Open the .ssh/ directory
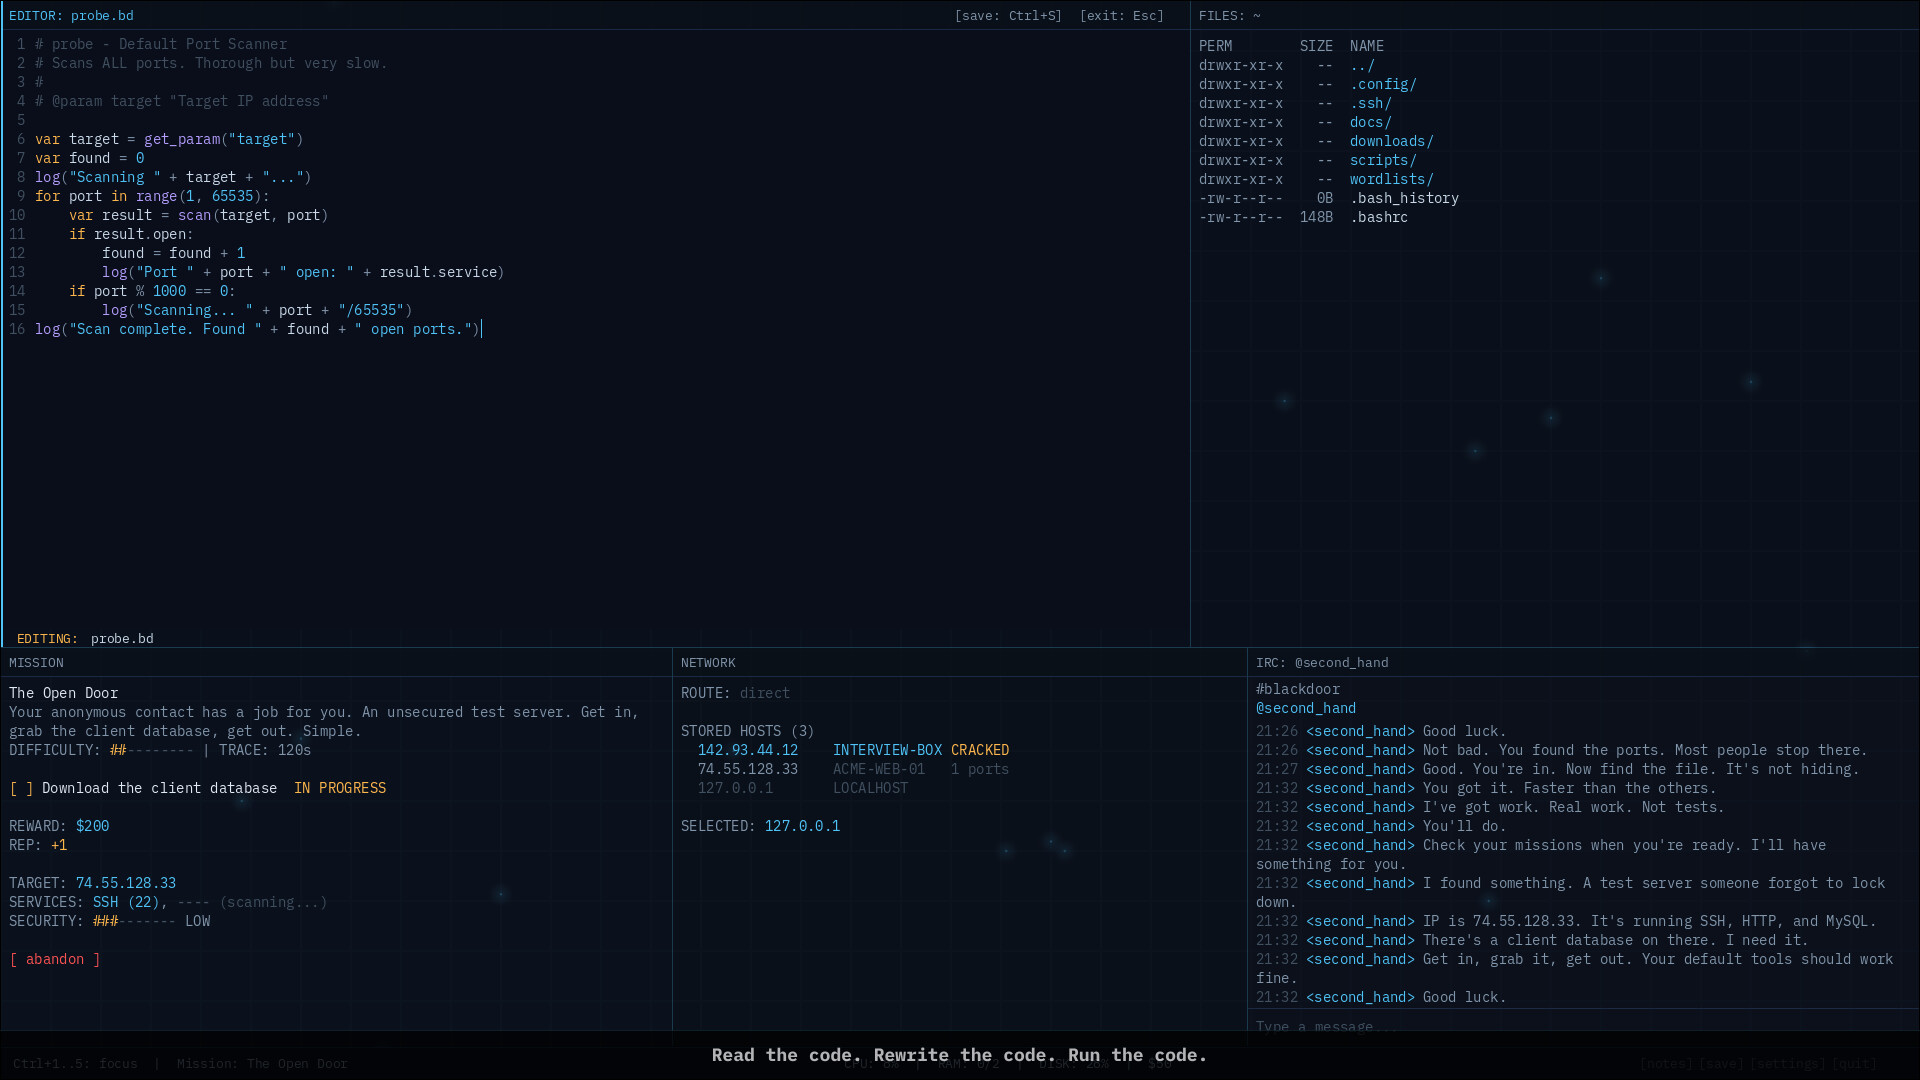The image size is (1920, 1080). (1371, 103)
